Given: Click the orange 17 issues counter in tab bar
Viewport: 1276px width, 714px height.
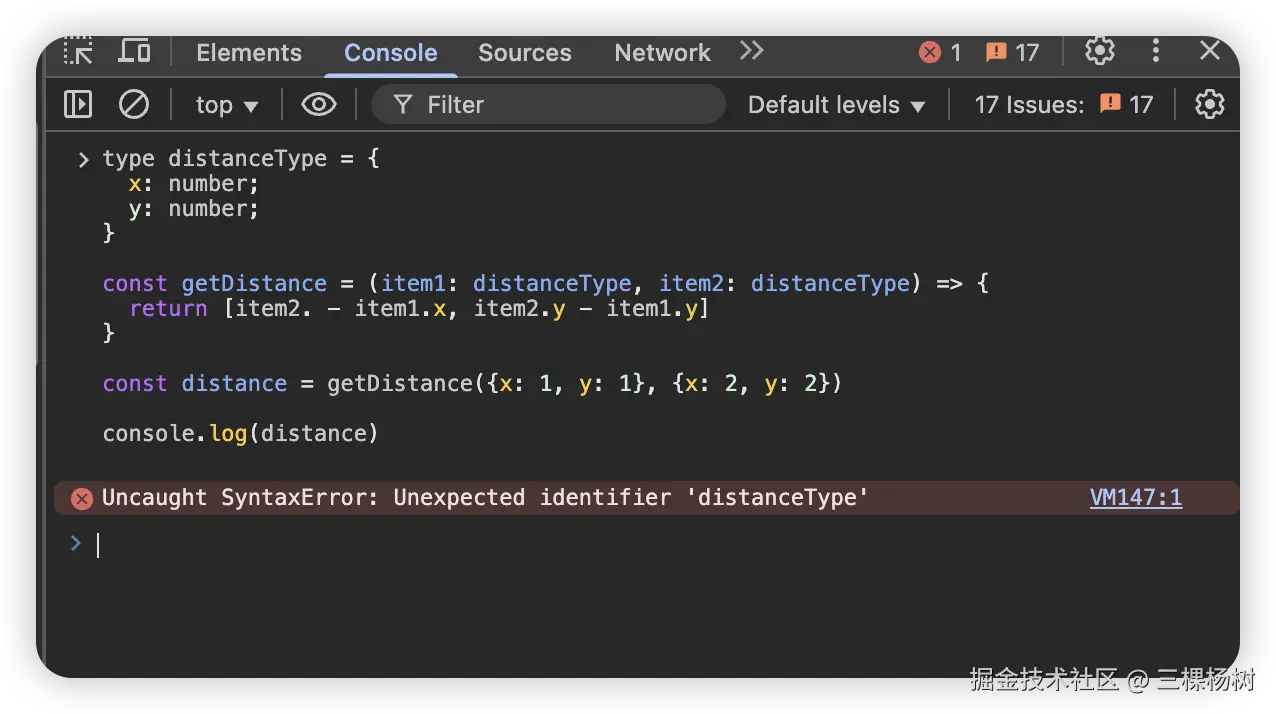Looking at the screenshot, I should (1012, 52).
